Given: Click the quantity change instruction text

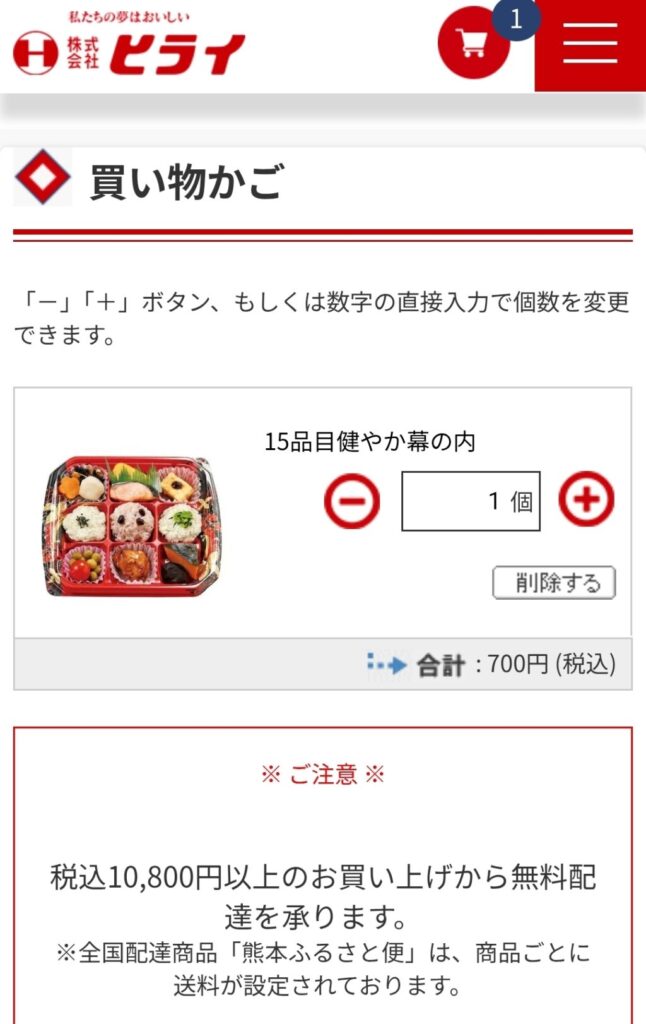Looking at the screenshot, I should click(x=323, y=319).
